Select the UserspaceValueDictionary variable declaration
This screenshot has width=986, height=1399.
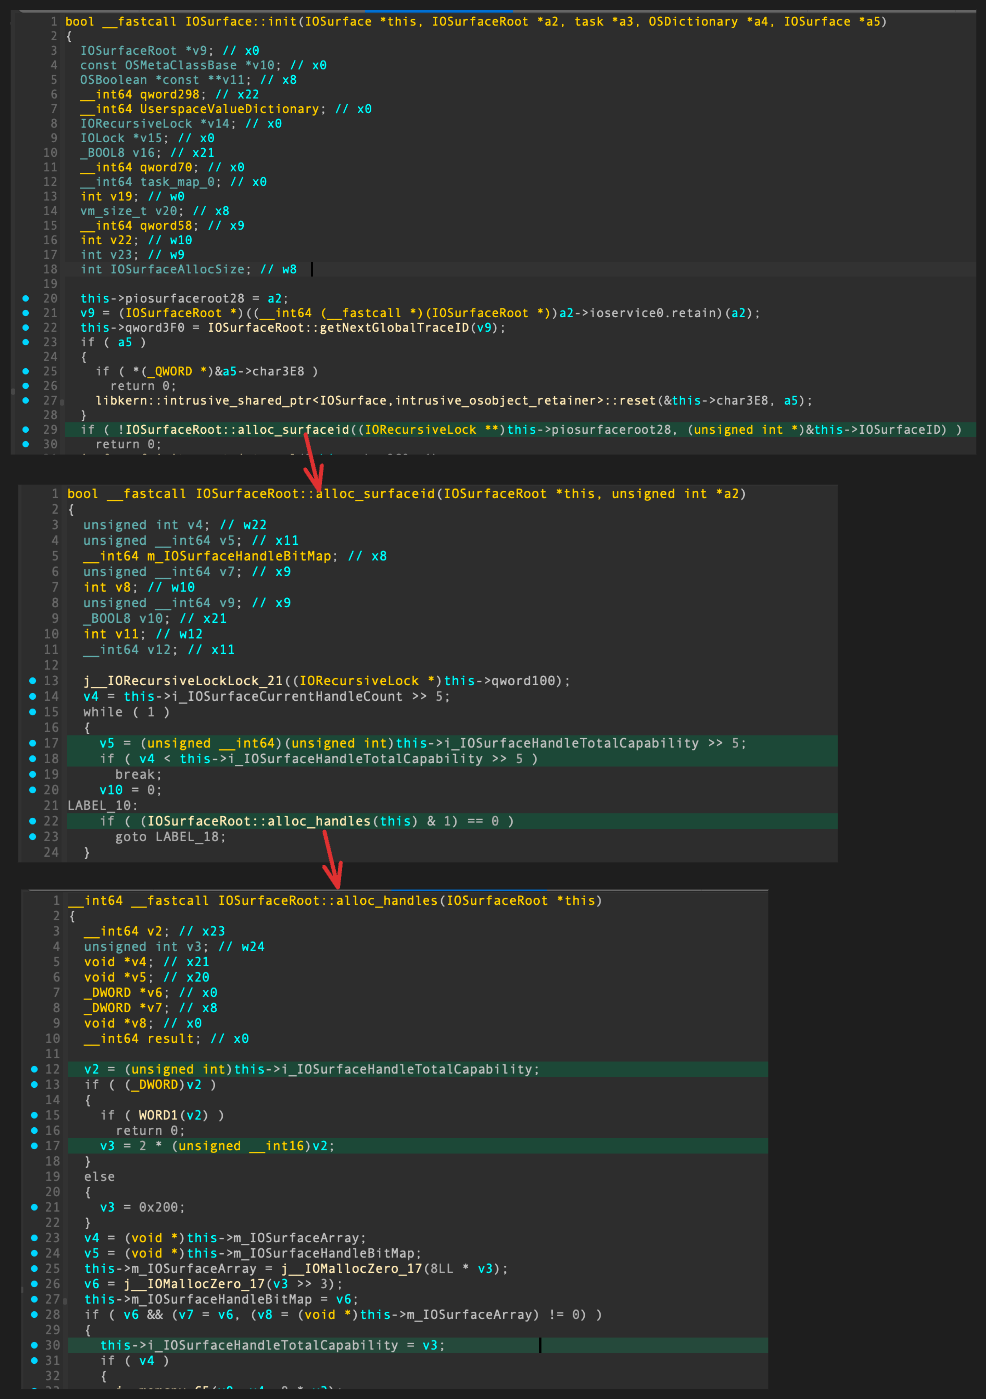(x=226, y=109)
